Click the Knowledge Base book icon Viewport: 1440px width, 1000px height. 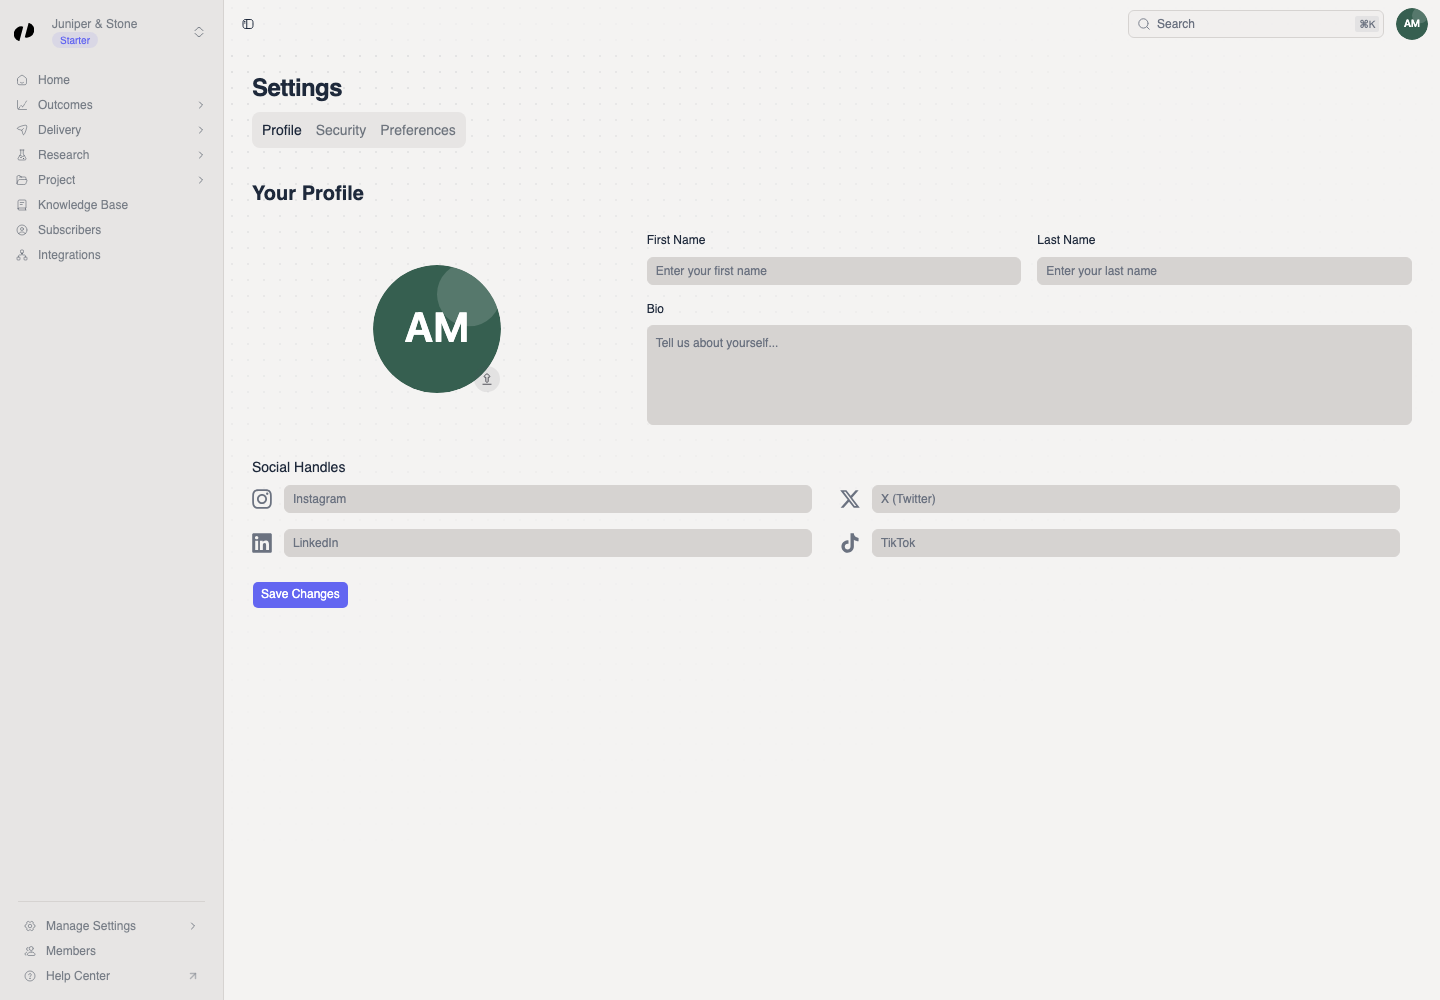[x=22, y=205]
